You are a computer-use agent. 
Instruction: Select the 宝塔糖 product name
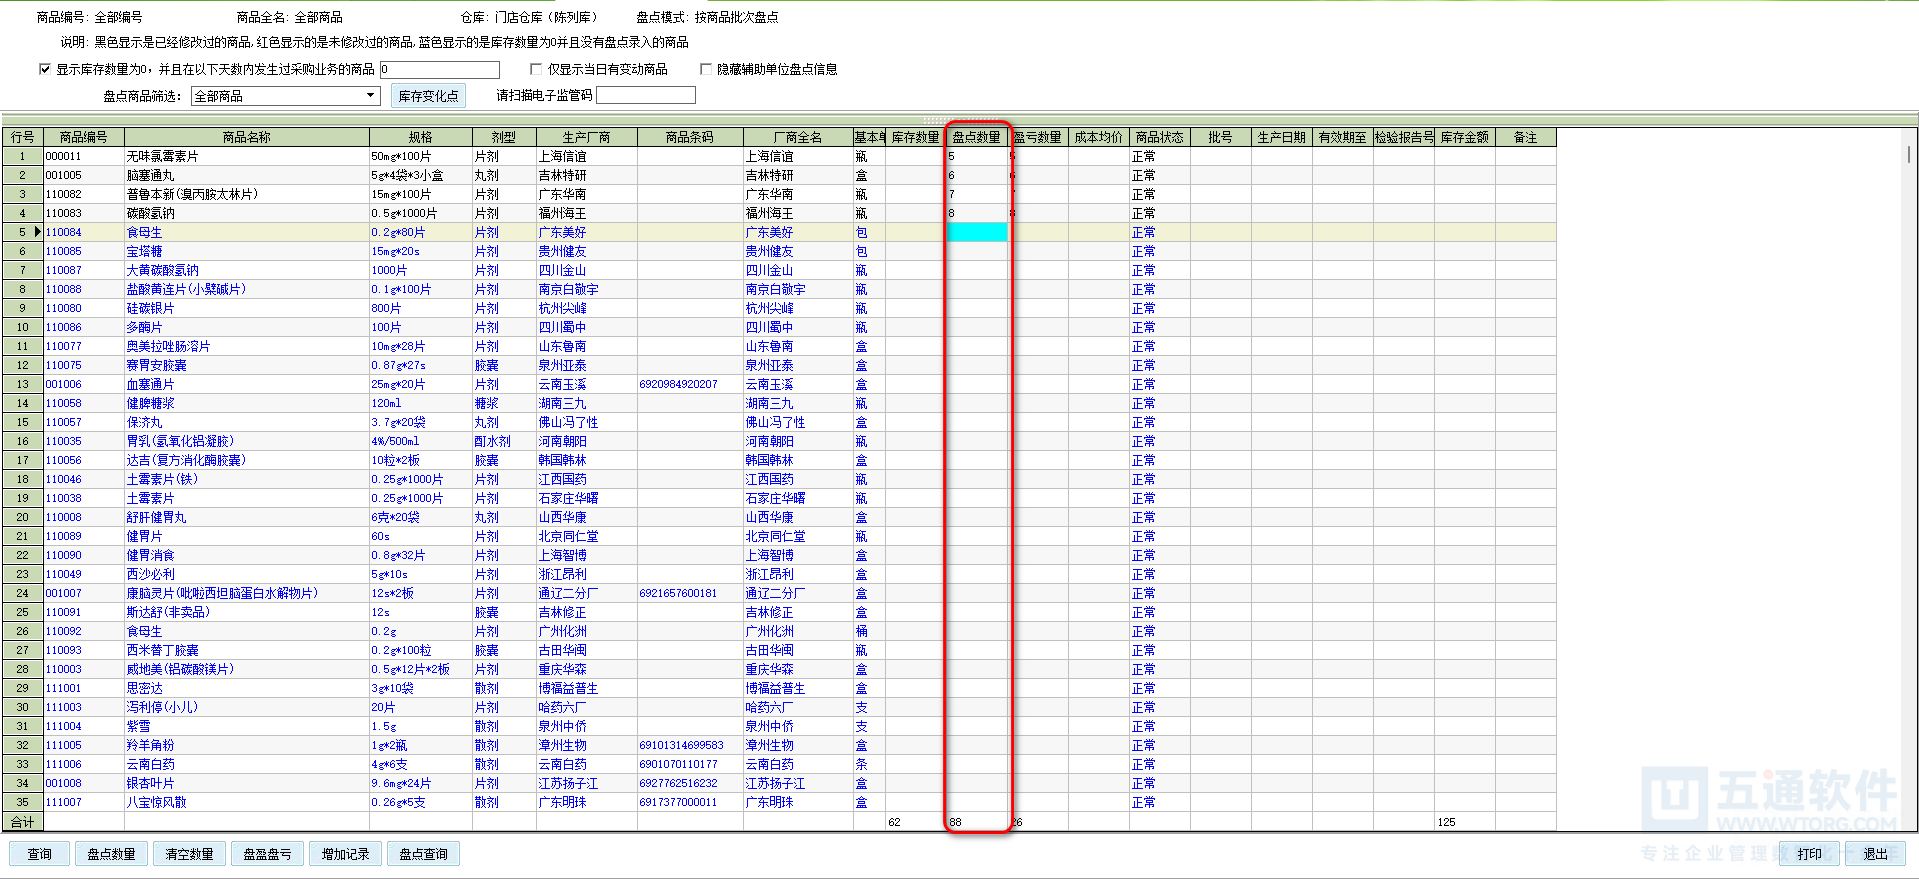tap(145, 251)
